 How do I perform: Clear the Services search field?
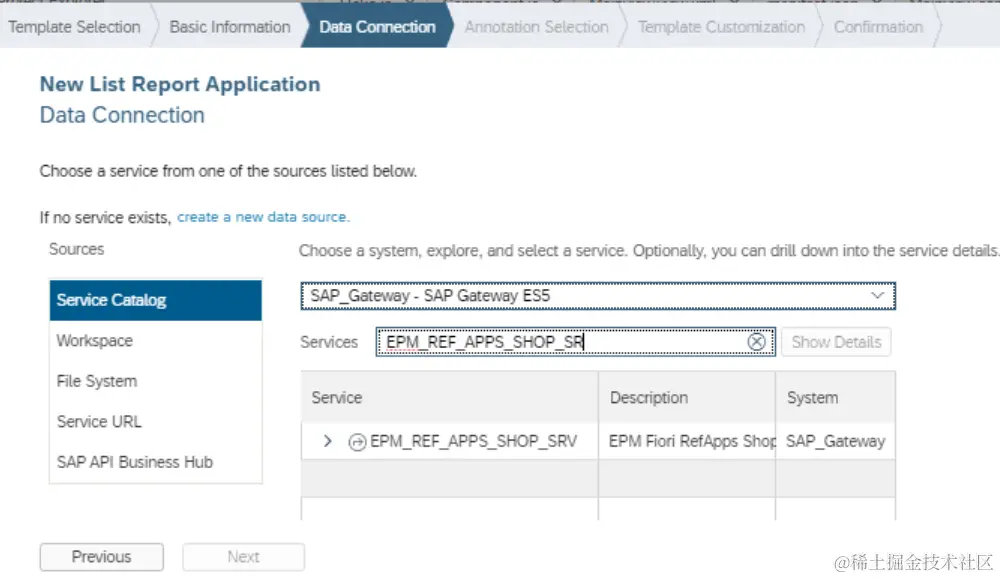757,342
